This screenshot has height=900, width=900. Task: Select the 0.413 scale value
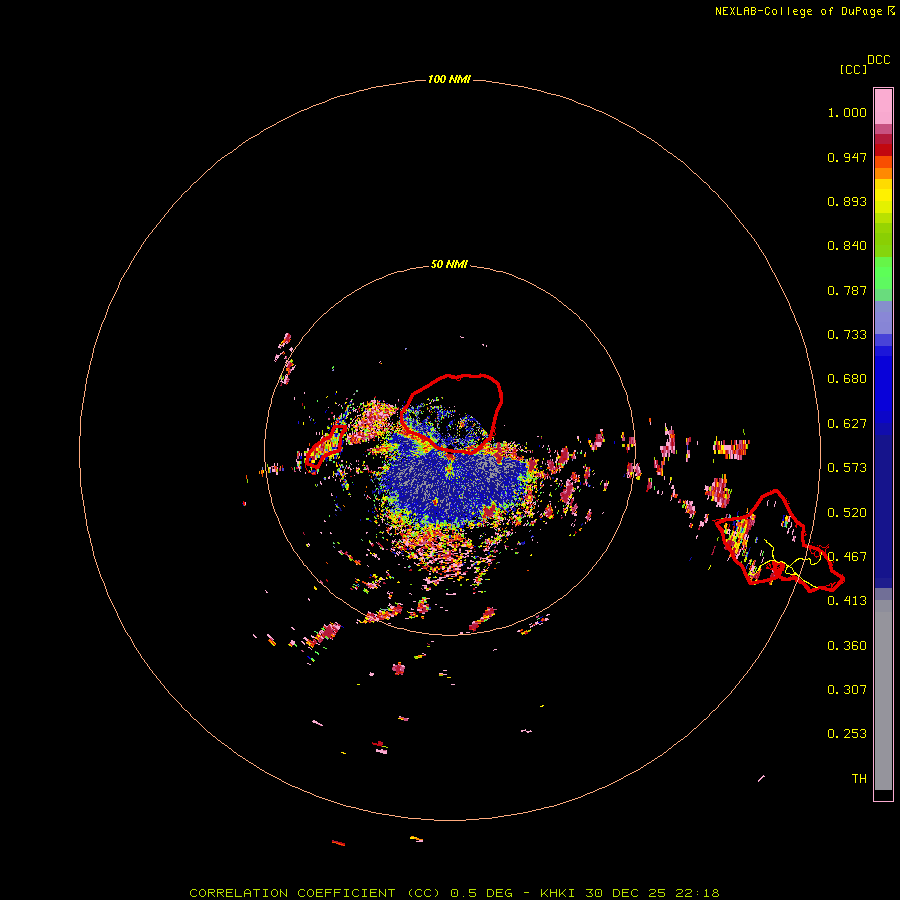tap(847, 601)
